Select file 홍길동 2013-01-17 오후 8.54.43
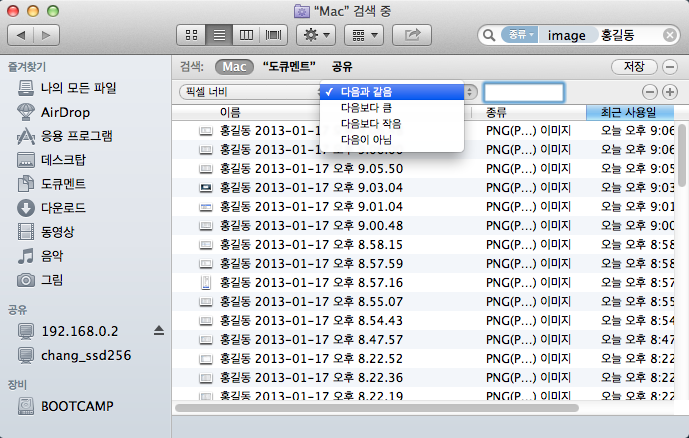Viewport: 689px width, 438px height. click(311, 321)
